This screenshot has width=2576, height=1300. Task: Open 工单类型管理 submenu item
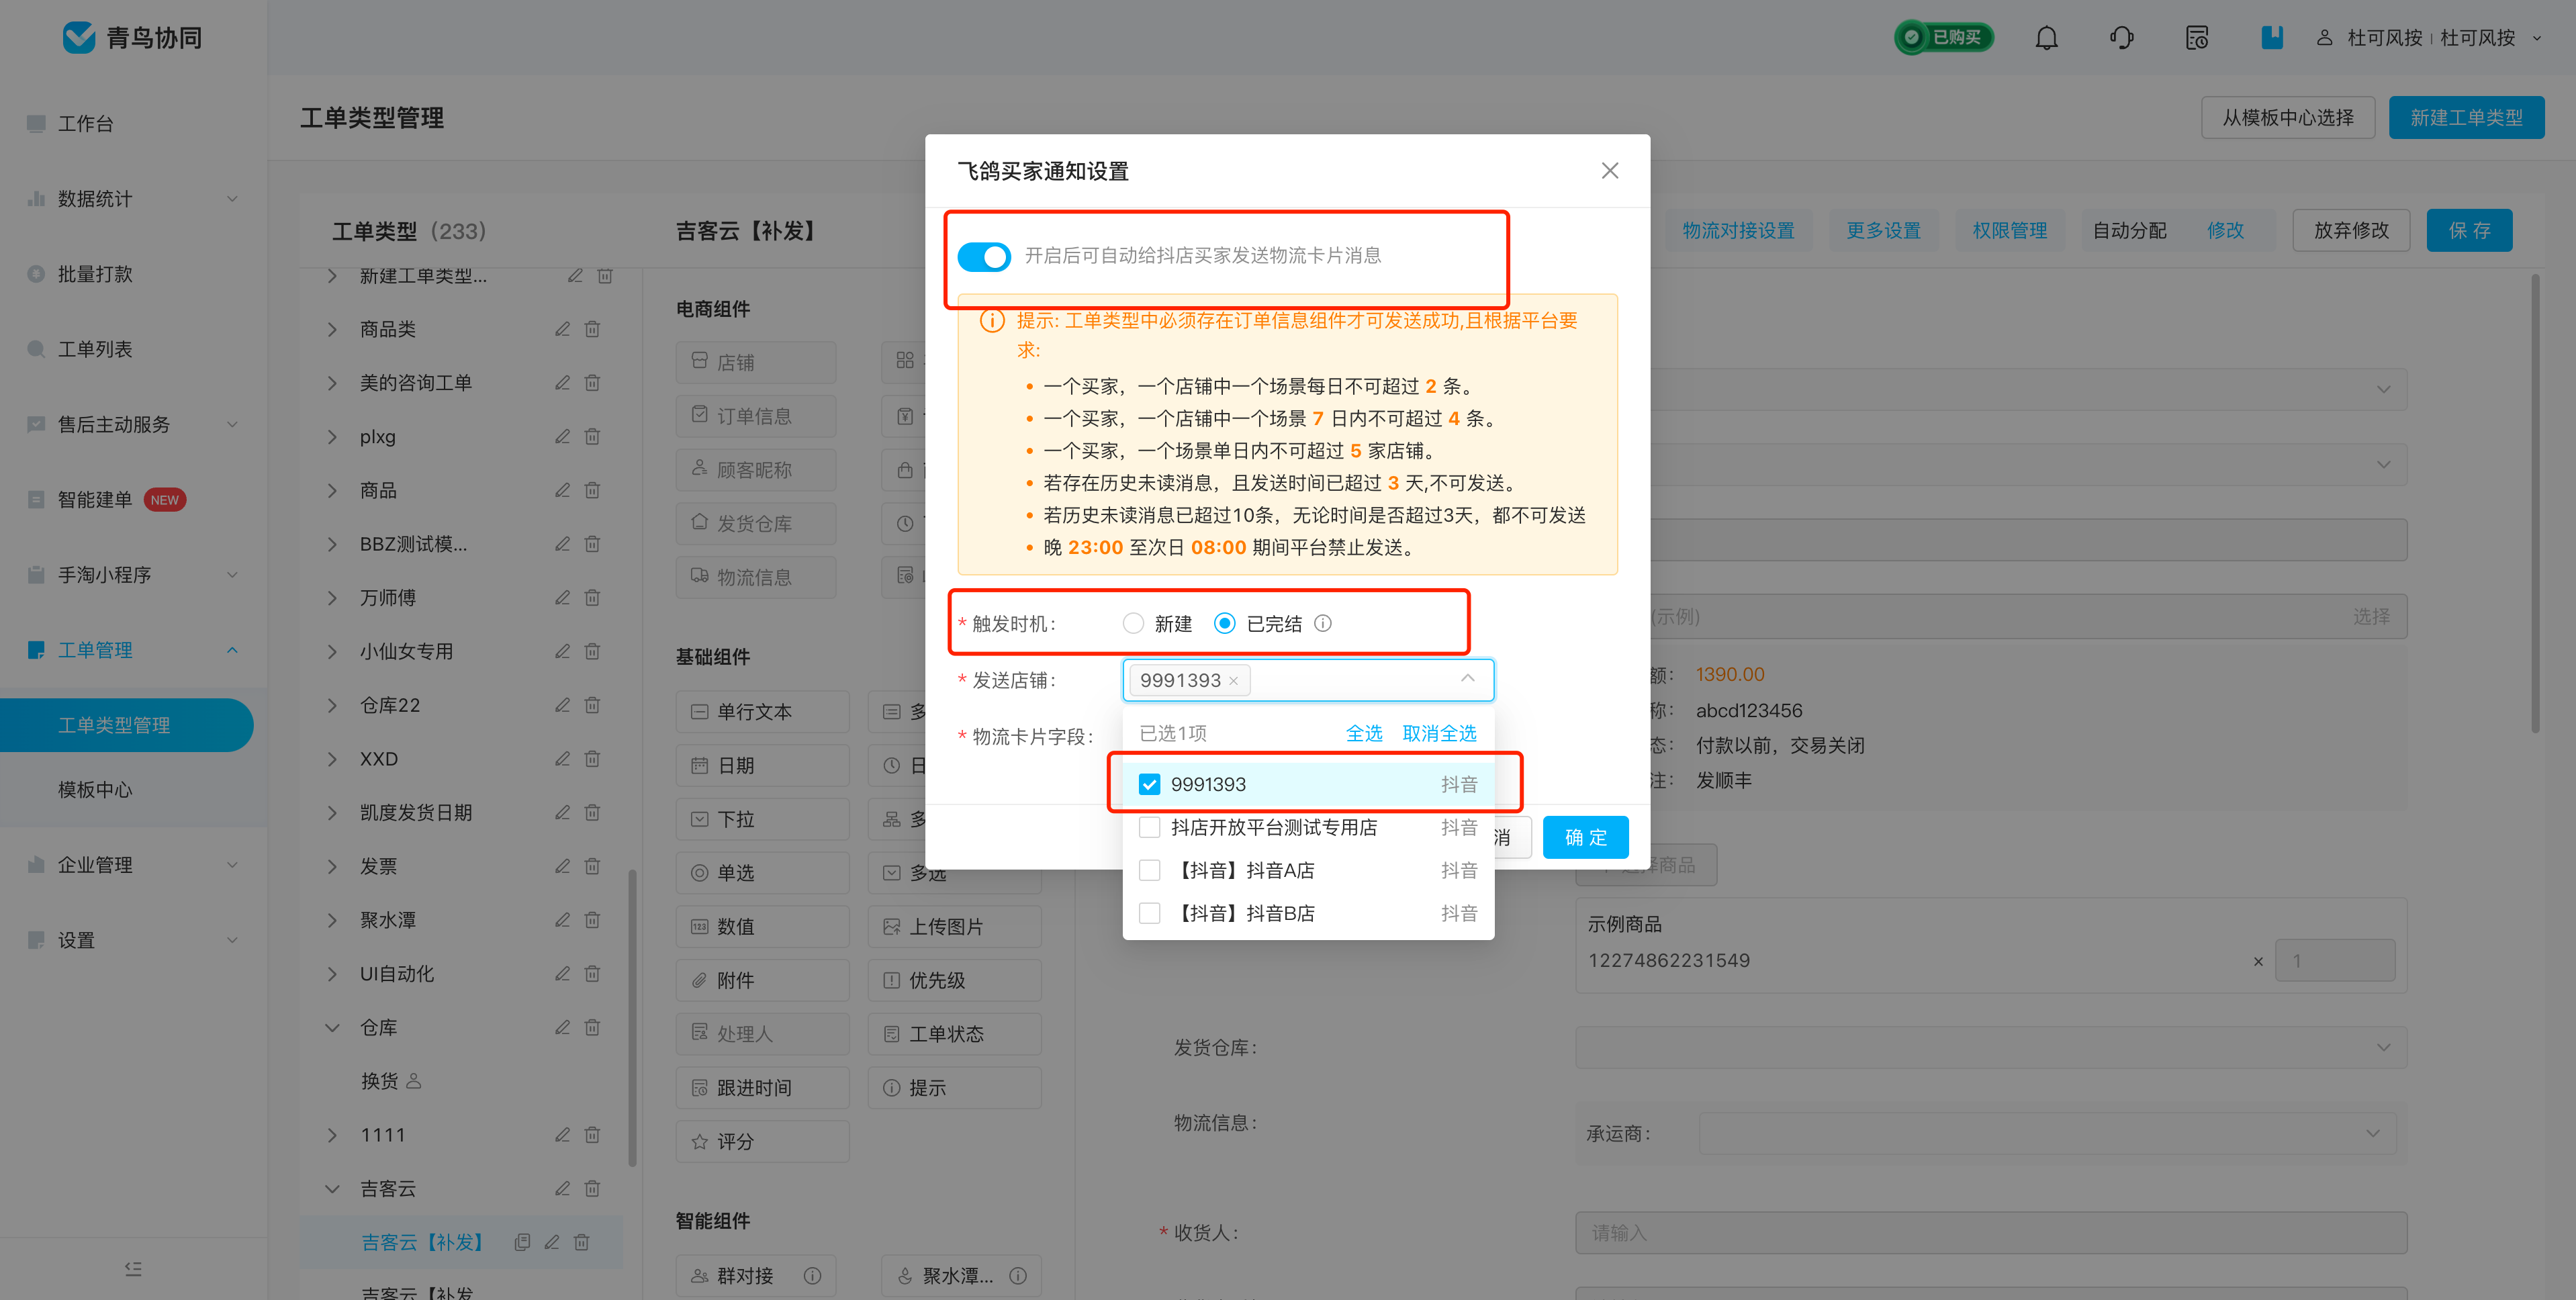tap(126, 725)
